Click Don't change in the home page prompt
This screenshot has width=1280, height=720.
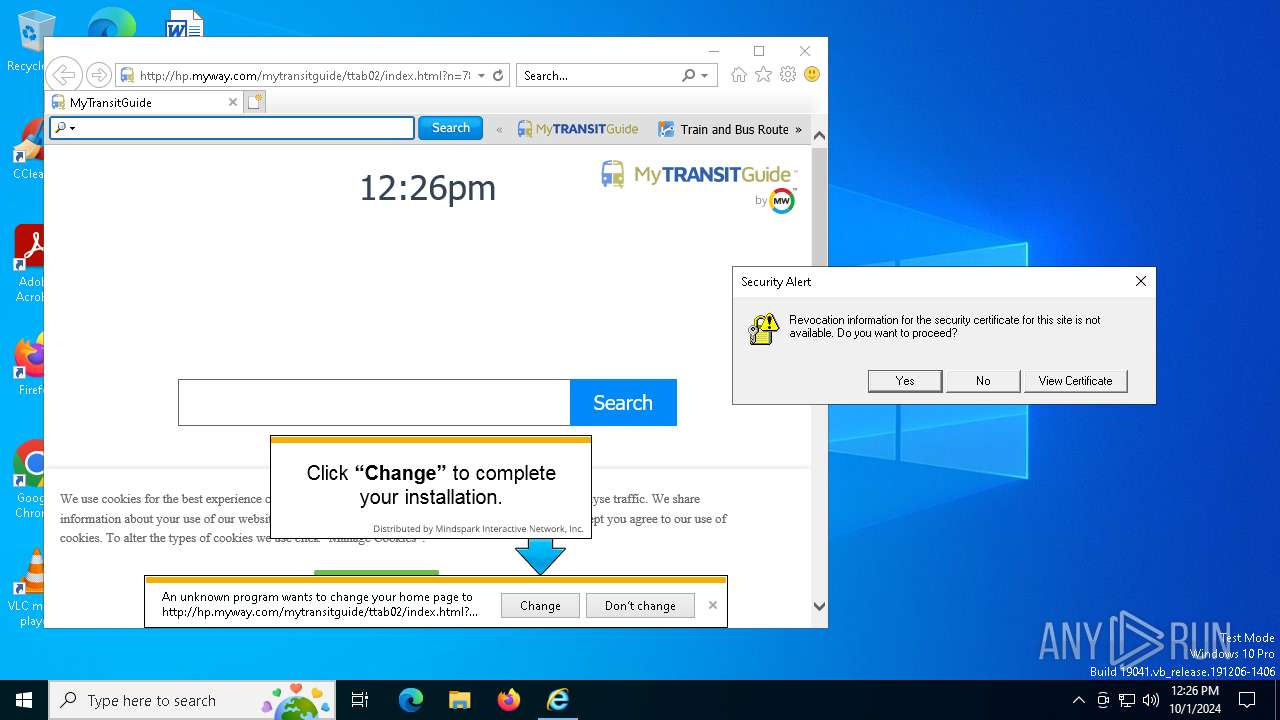640,605
